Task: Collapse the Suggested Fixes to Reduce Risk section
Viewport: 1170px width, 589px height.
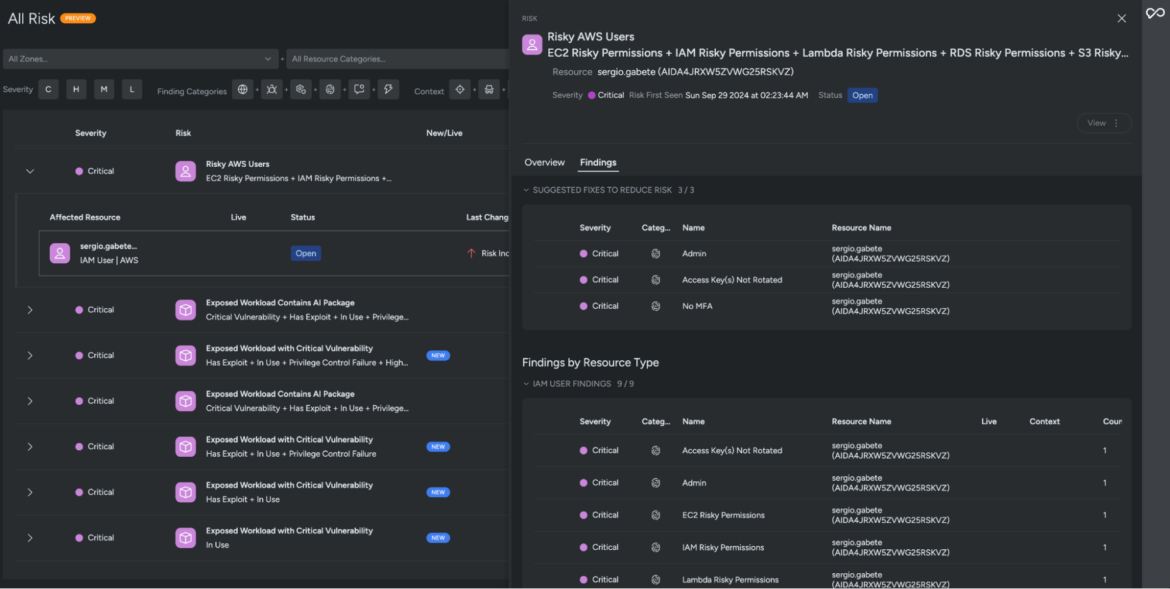Action: 526,190
